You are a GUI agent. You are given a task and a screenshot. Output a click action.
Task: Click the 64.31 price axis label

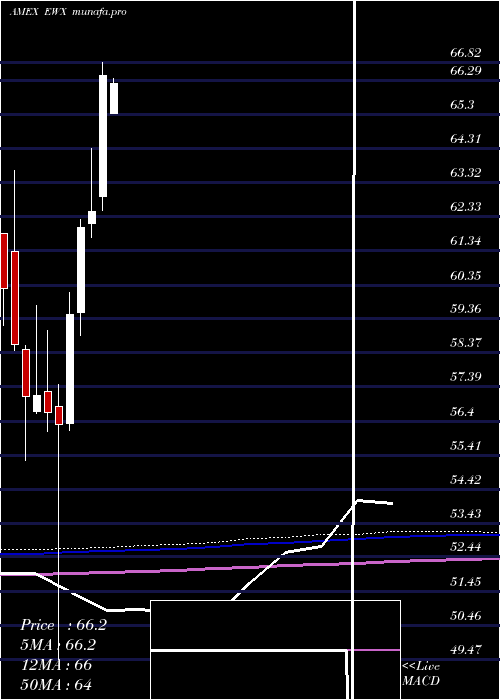point(466,139)
